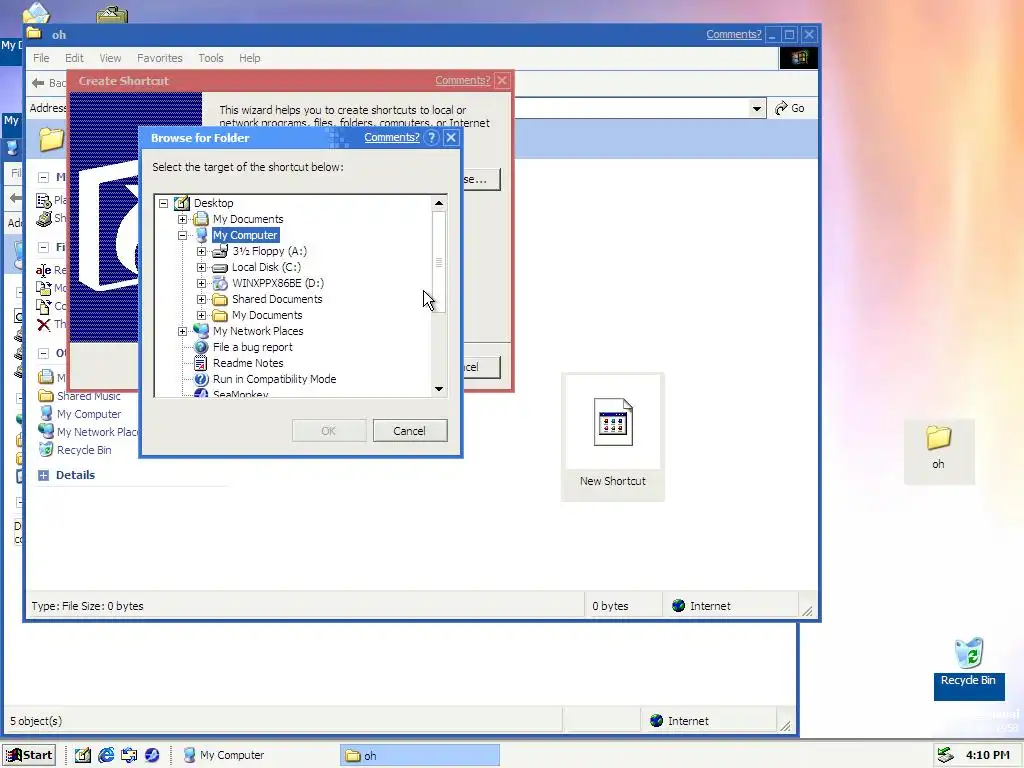Open the View menu in oh window

[110, 58]
